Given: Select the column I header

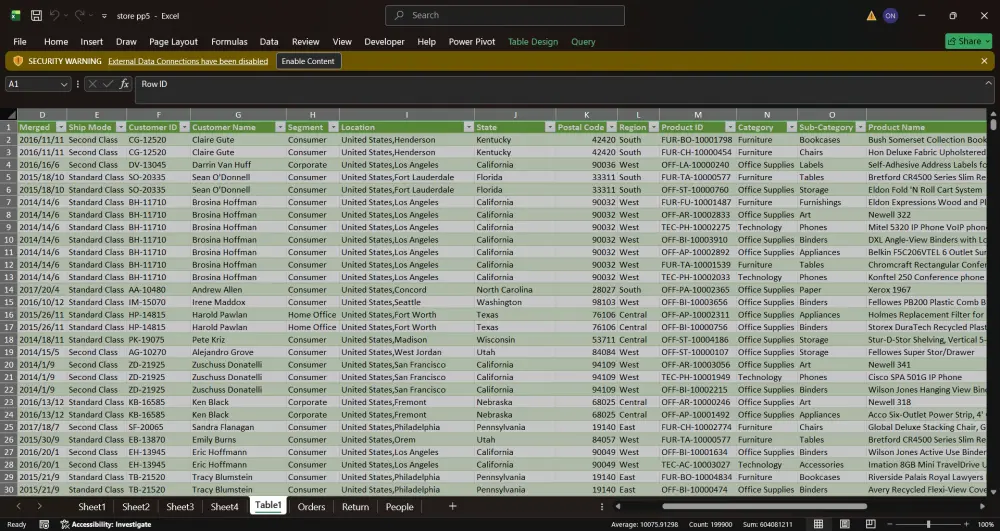Looking at the screenshot, I should tap(406, 115).
